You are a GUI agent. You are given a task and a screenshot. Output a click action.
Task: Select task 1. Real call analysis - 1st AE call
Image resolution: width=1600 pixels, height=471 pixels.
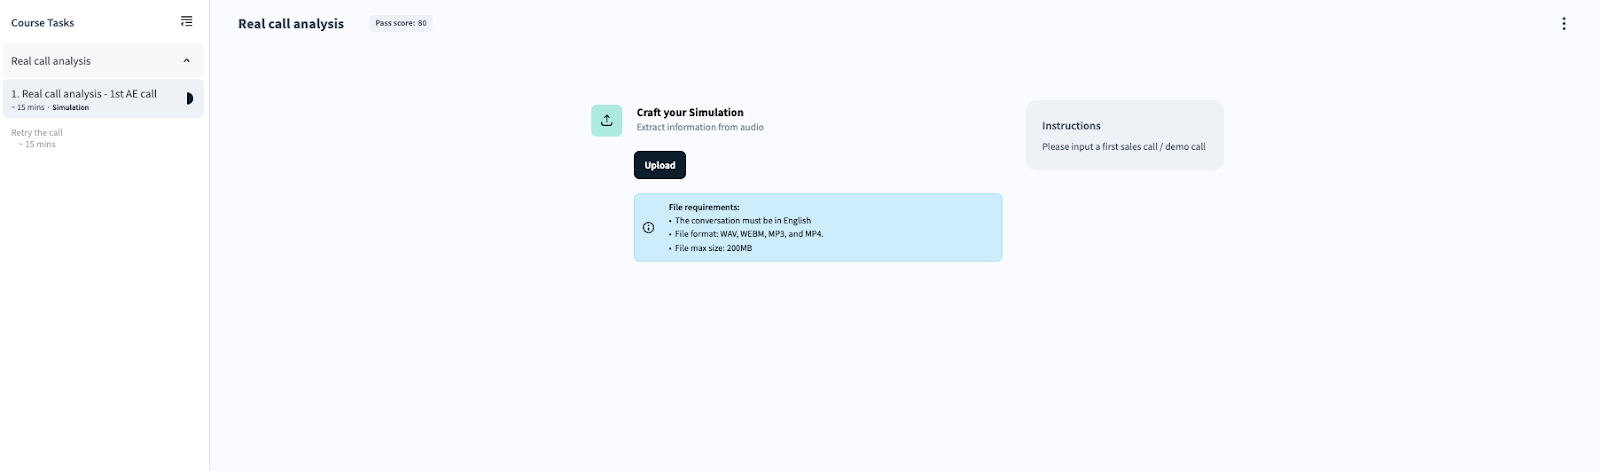pyautogui.click(x=84, y=94)
